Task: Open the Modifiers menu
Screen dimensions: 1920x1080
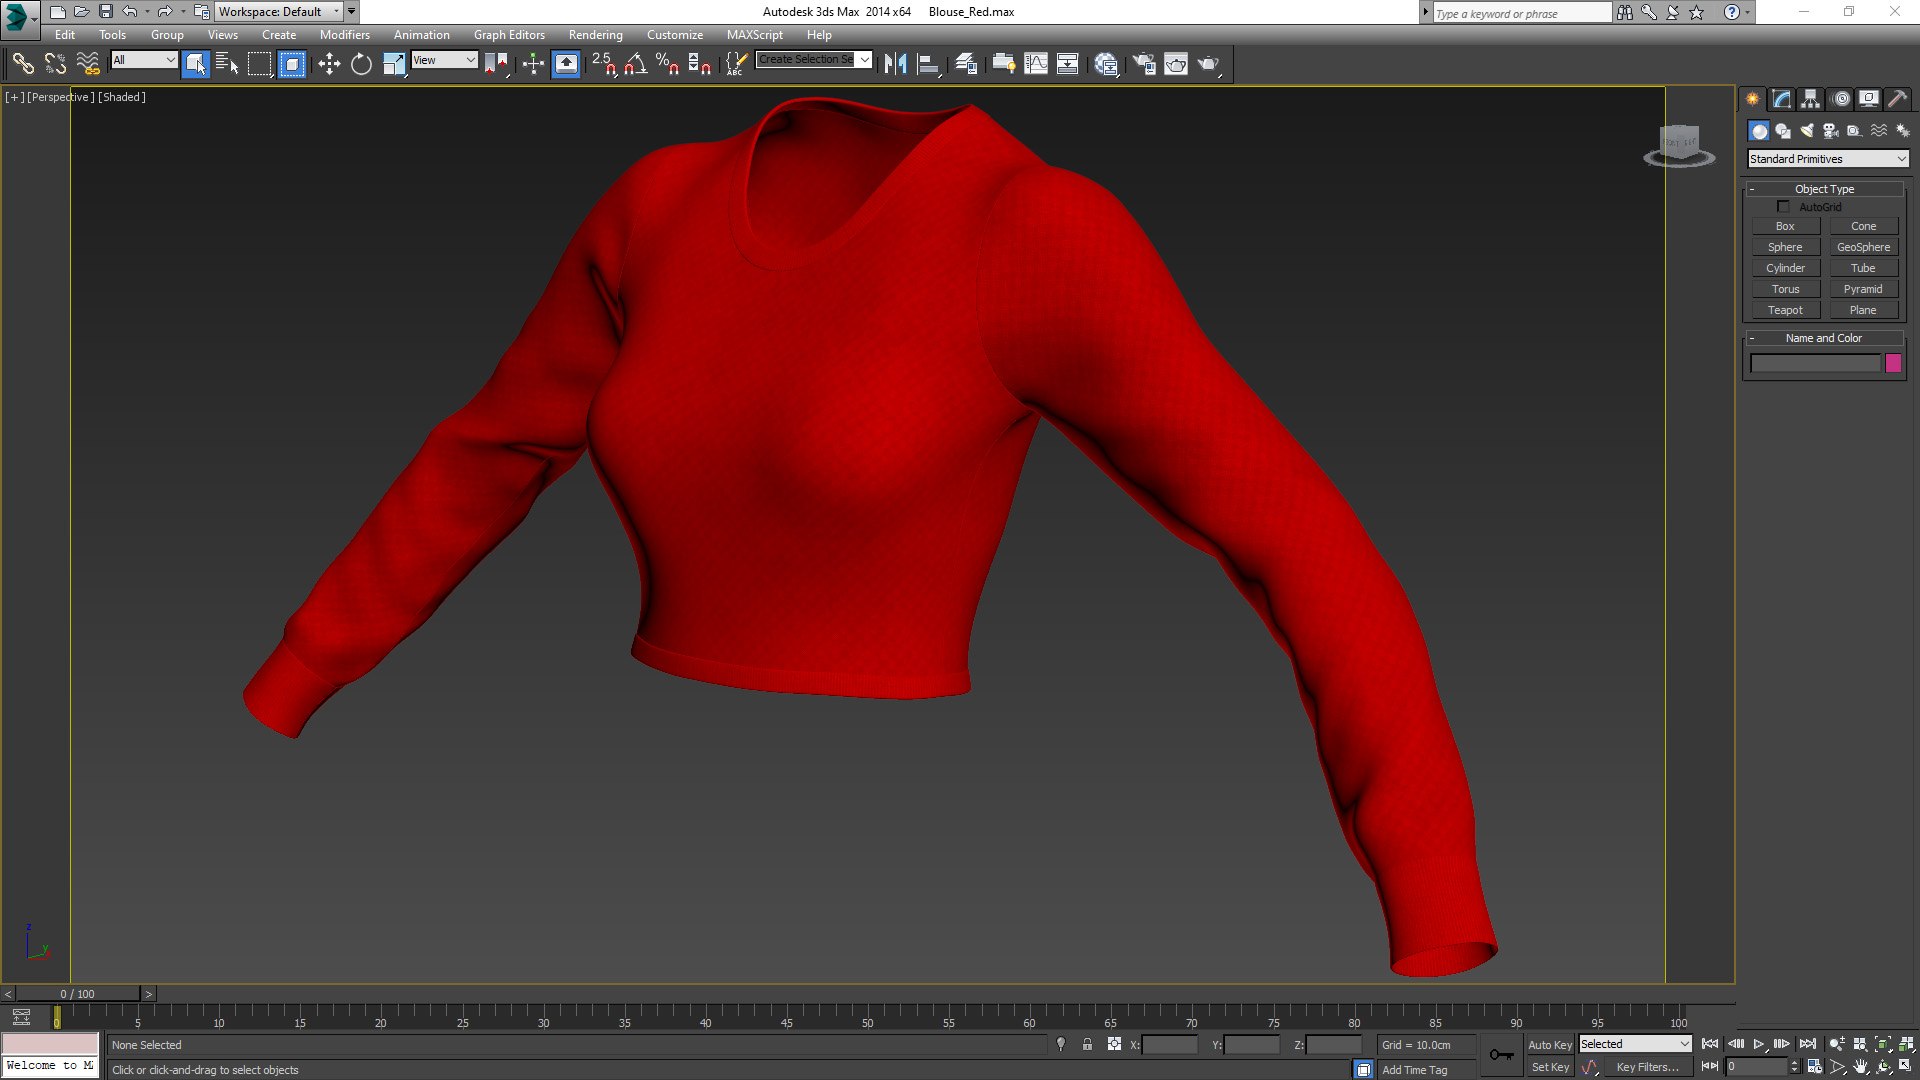Action: click(x=344, y=34)
